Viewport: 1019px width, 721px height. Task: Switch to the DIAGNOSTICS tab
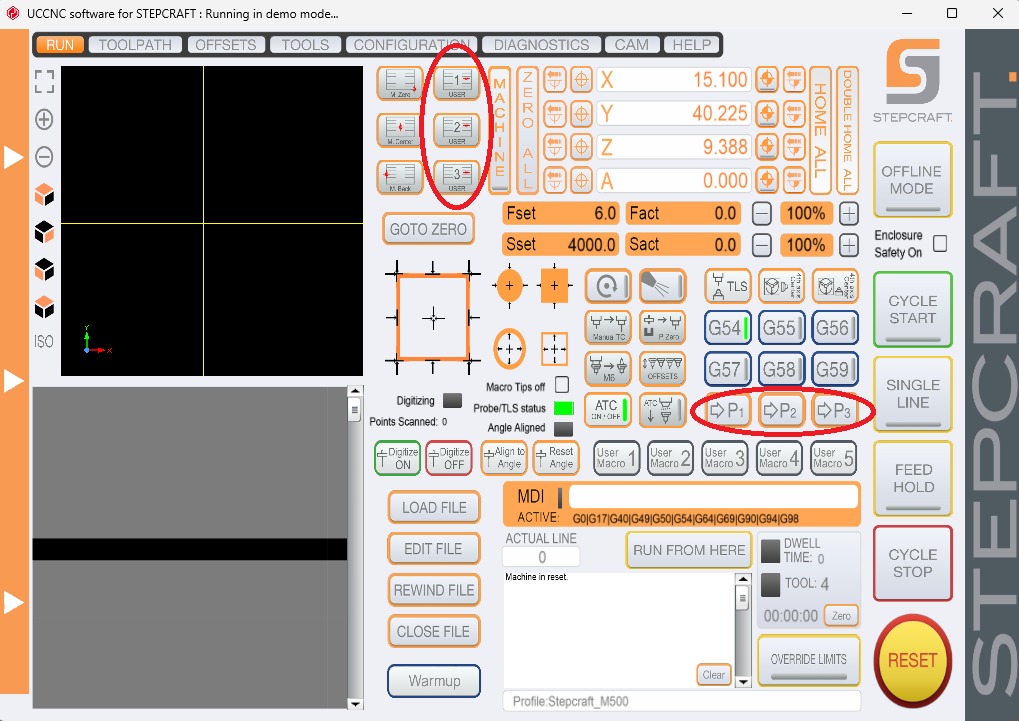pyautogui.click(x=541, y=45)
